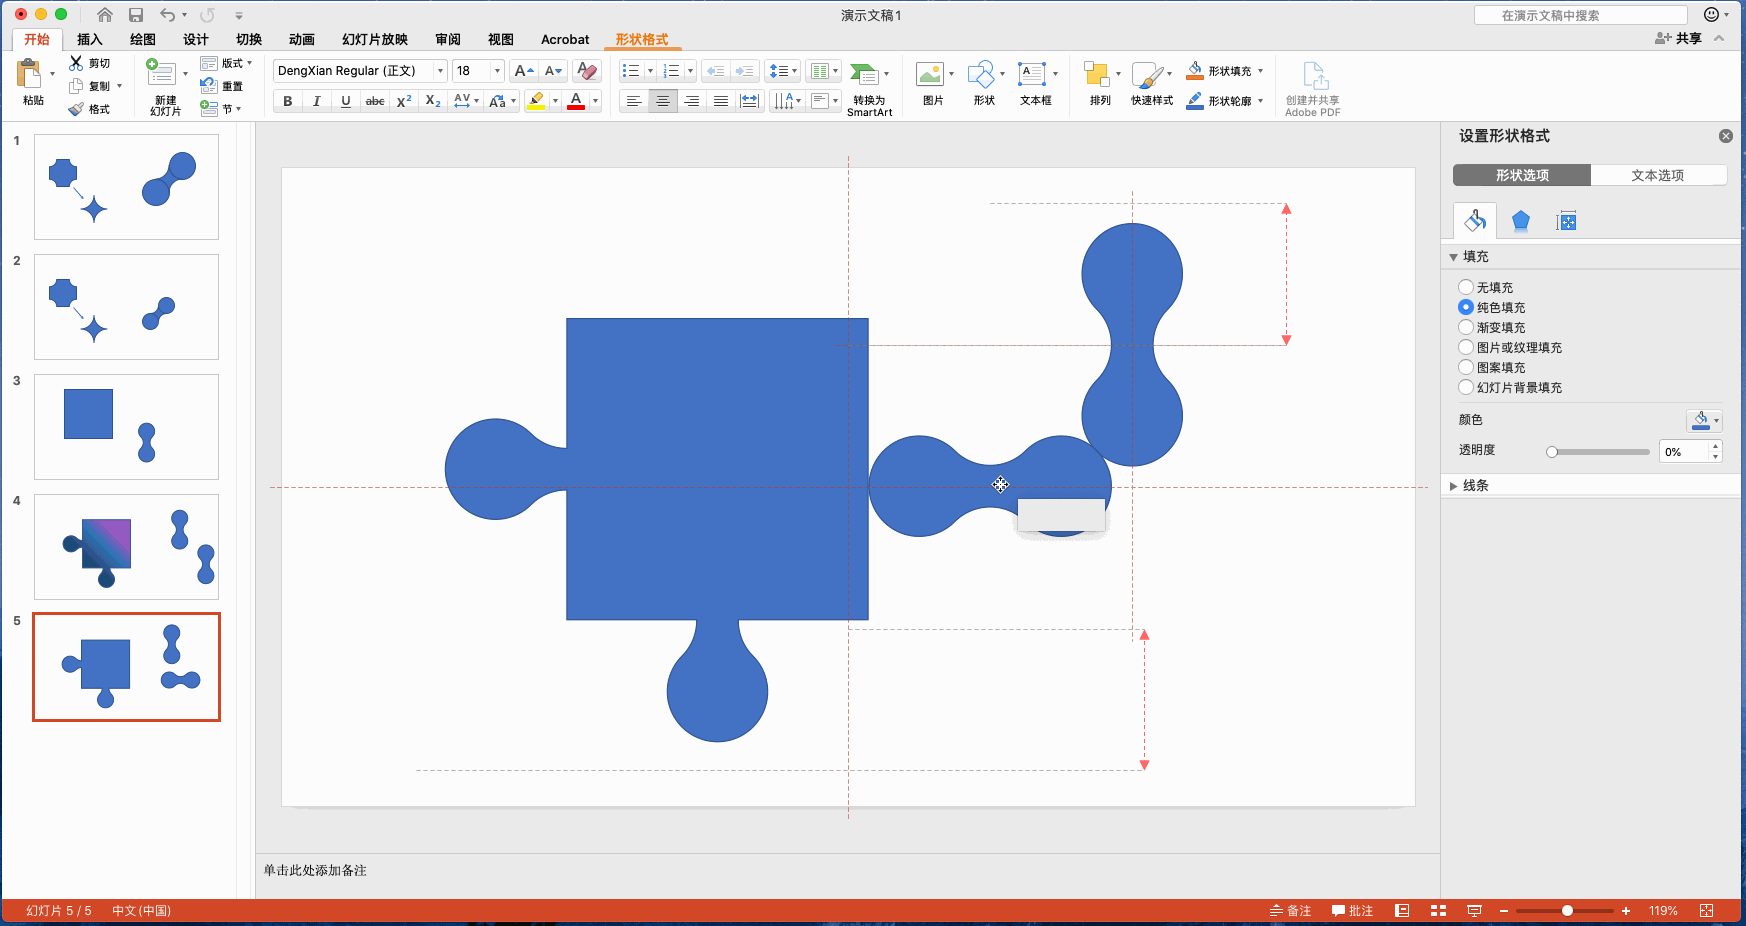Decrease the font size
This screenshot has width=1746, height=926.
point(554,71)
